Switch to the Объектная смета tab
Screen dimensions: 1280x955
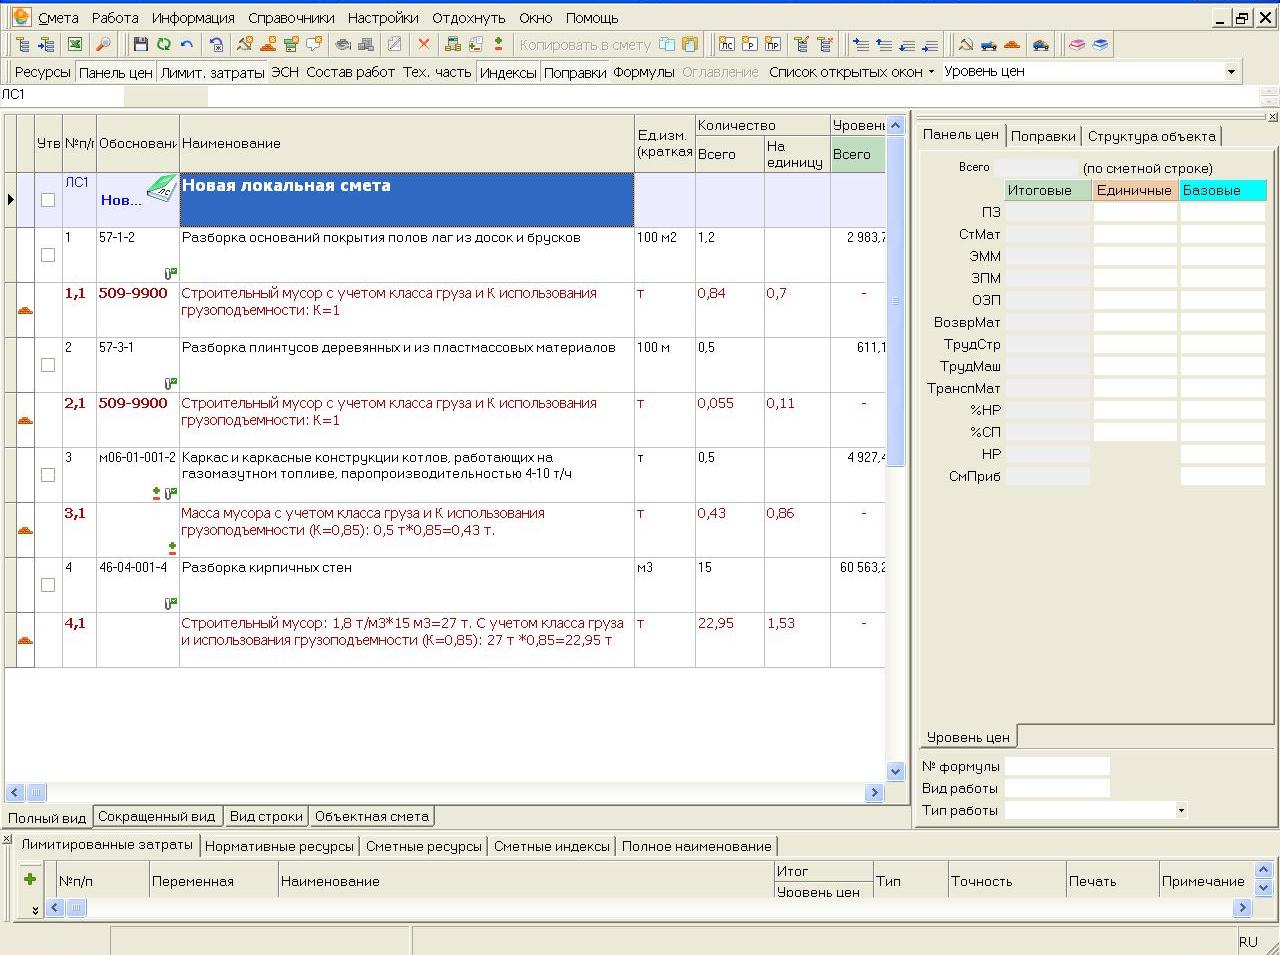(x=371, y=816)
